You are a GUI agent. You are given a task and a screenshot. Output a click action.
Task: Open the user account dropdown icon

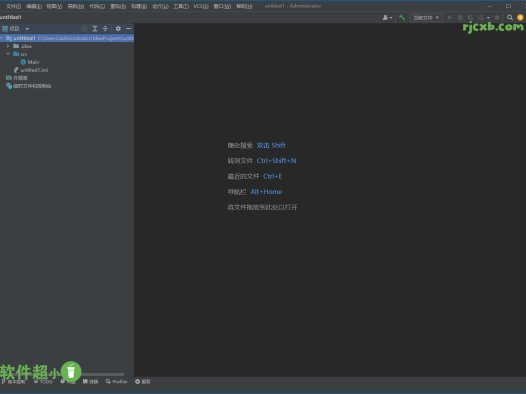pyautogui.click(x=387, y=17)
